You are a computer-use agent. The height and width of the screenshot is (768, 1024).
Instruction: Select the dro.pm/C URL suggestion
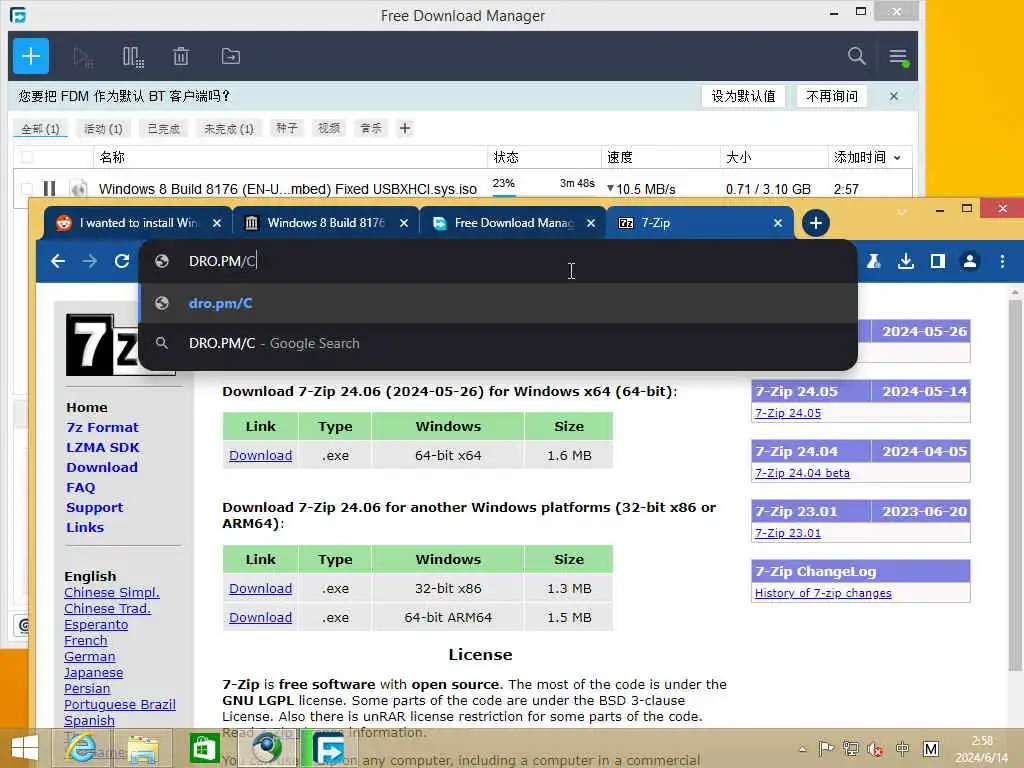(498, 303)
